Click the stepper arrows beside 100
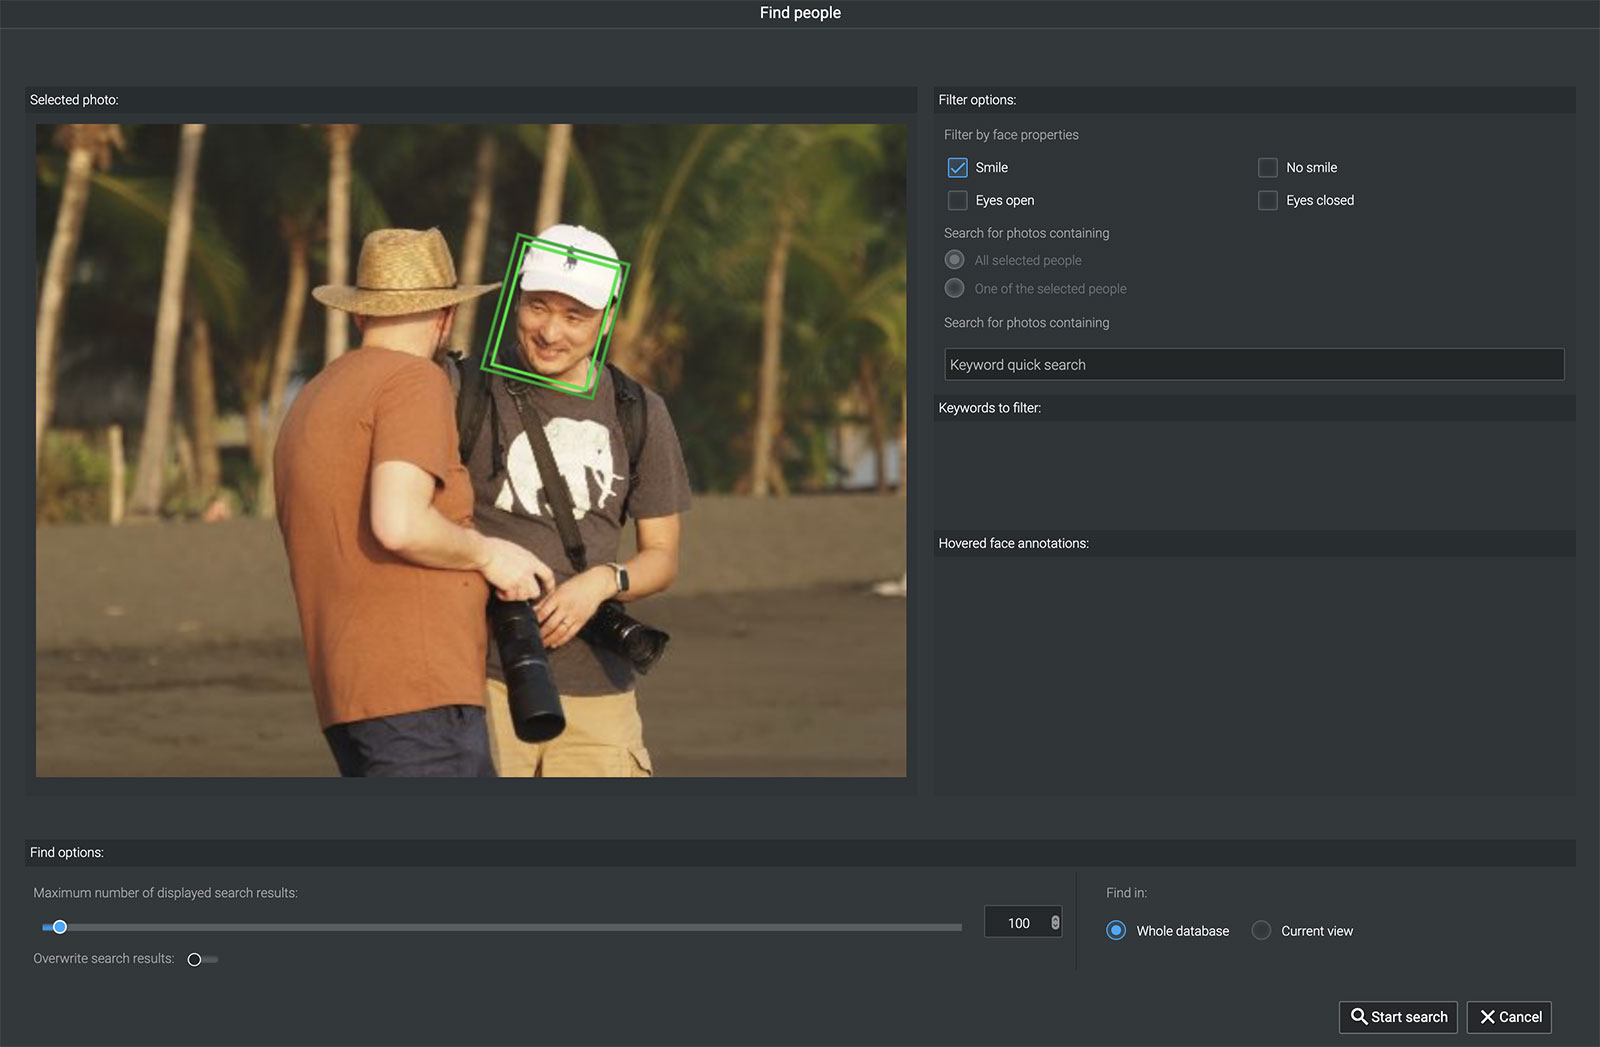1600x1047 pixels. pyautogui.click(x=1055, y=923)
